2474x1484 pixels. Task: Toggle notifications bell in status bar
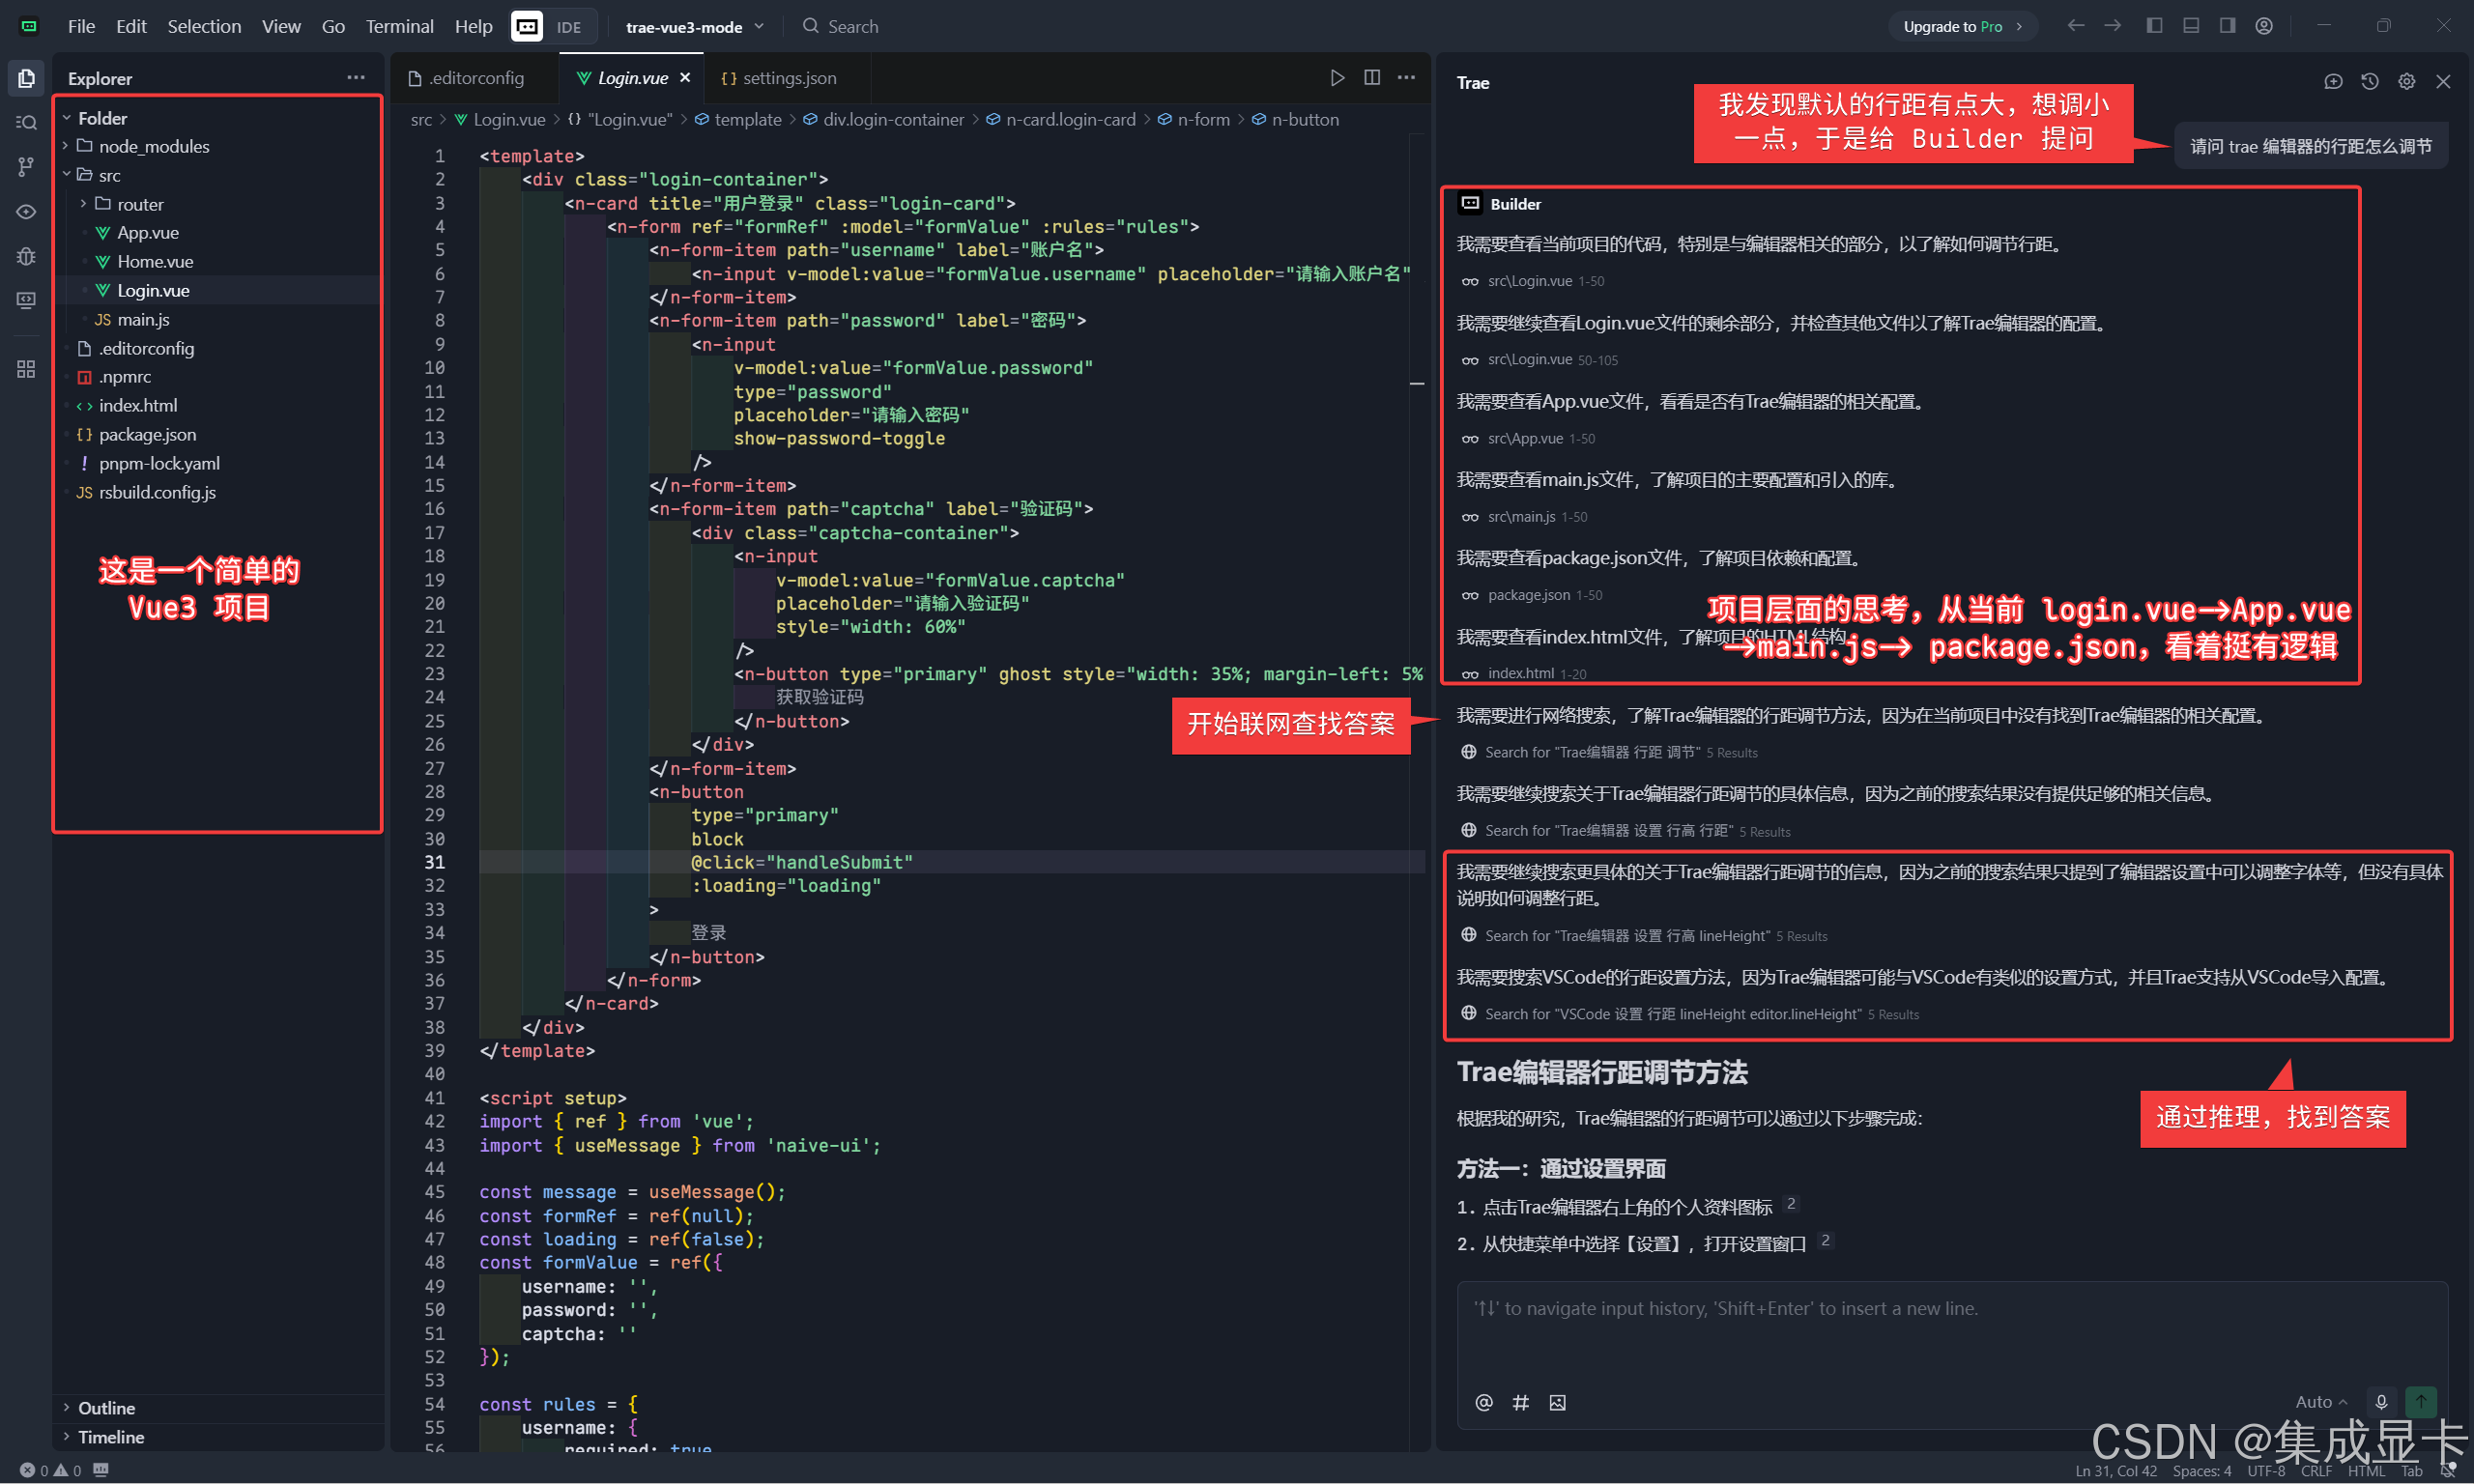coord(2448,1470)
